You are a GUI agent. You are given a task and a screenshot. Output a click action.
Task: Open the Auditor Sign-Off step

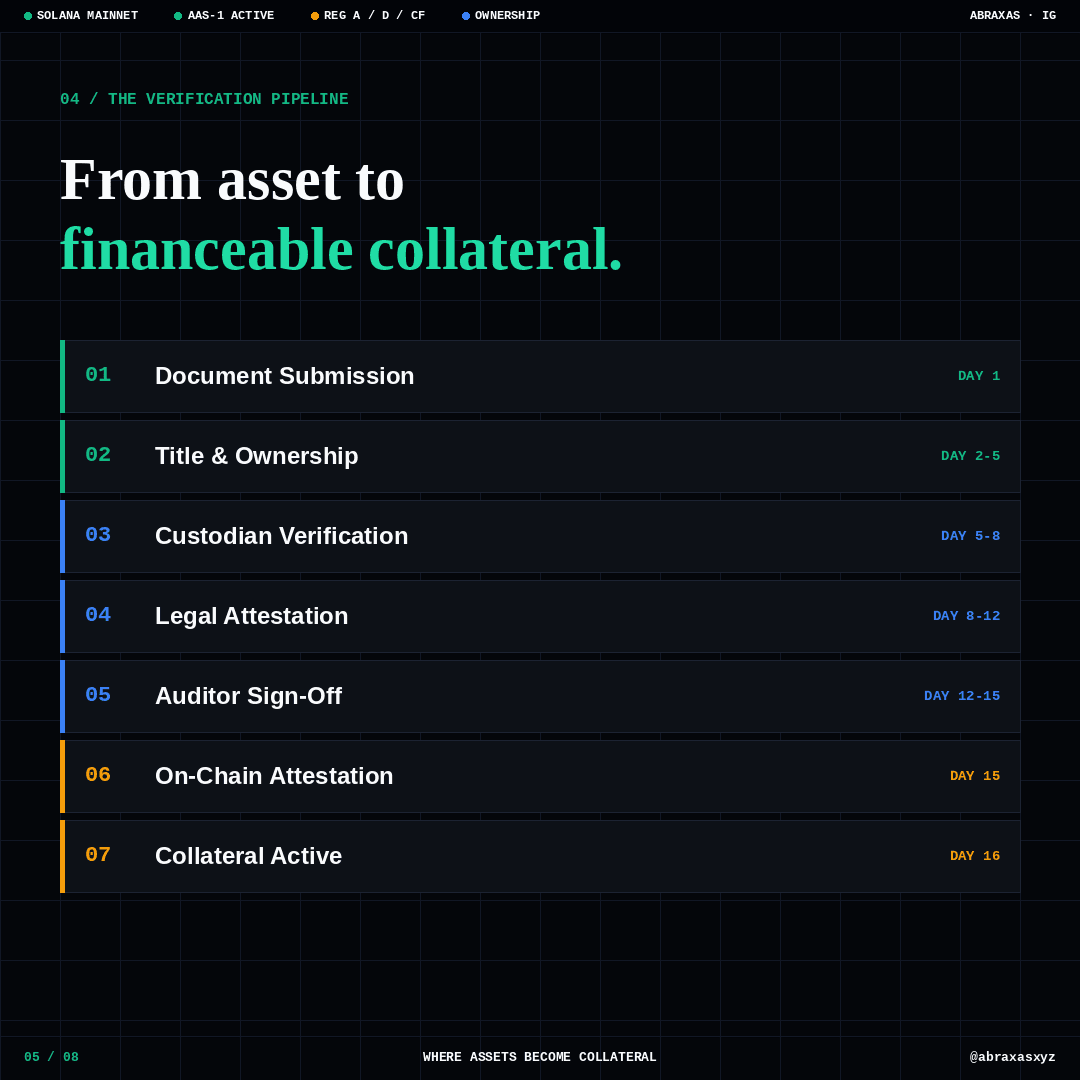click(x=540, y=696)
